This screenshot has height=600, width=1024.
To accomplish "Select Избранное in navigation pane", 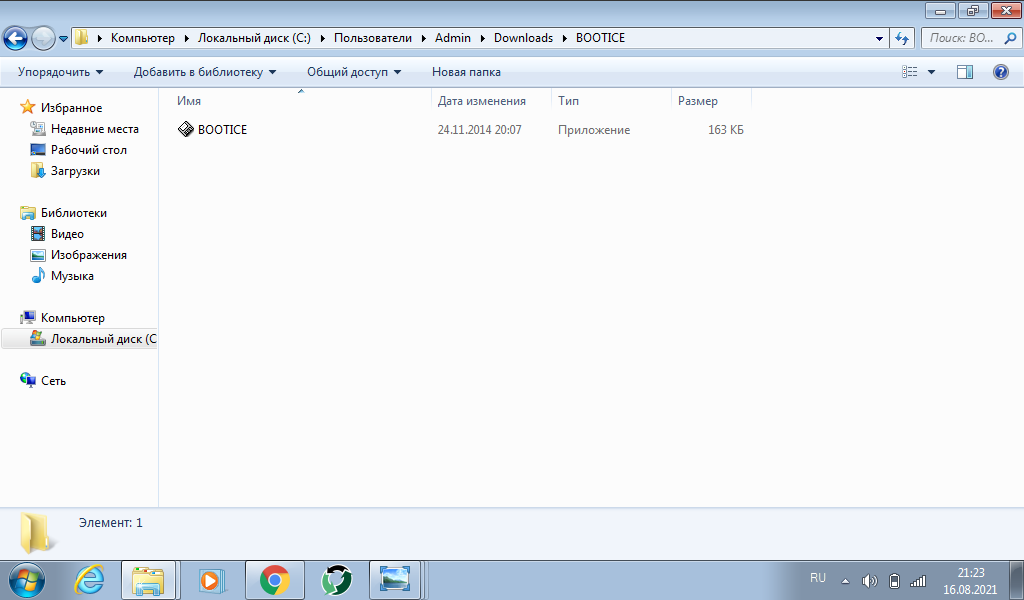I will [71, 108].
